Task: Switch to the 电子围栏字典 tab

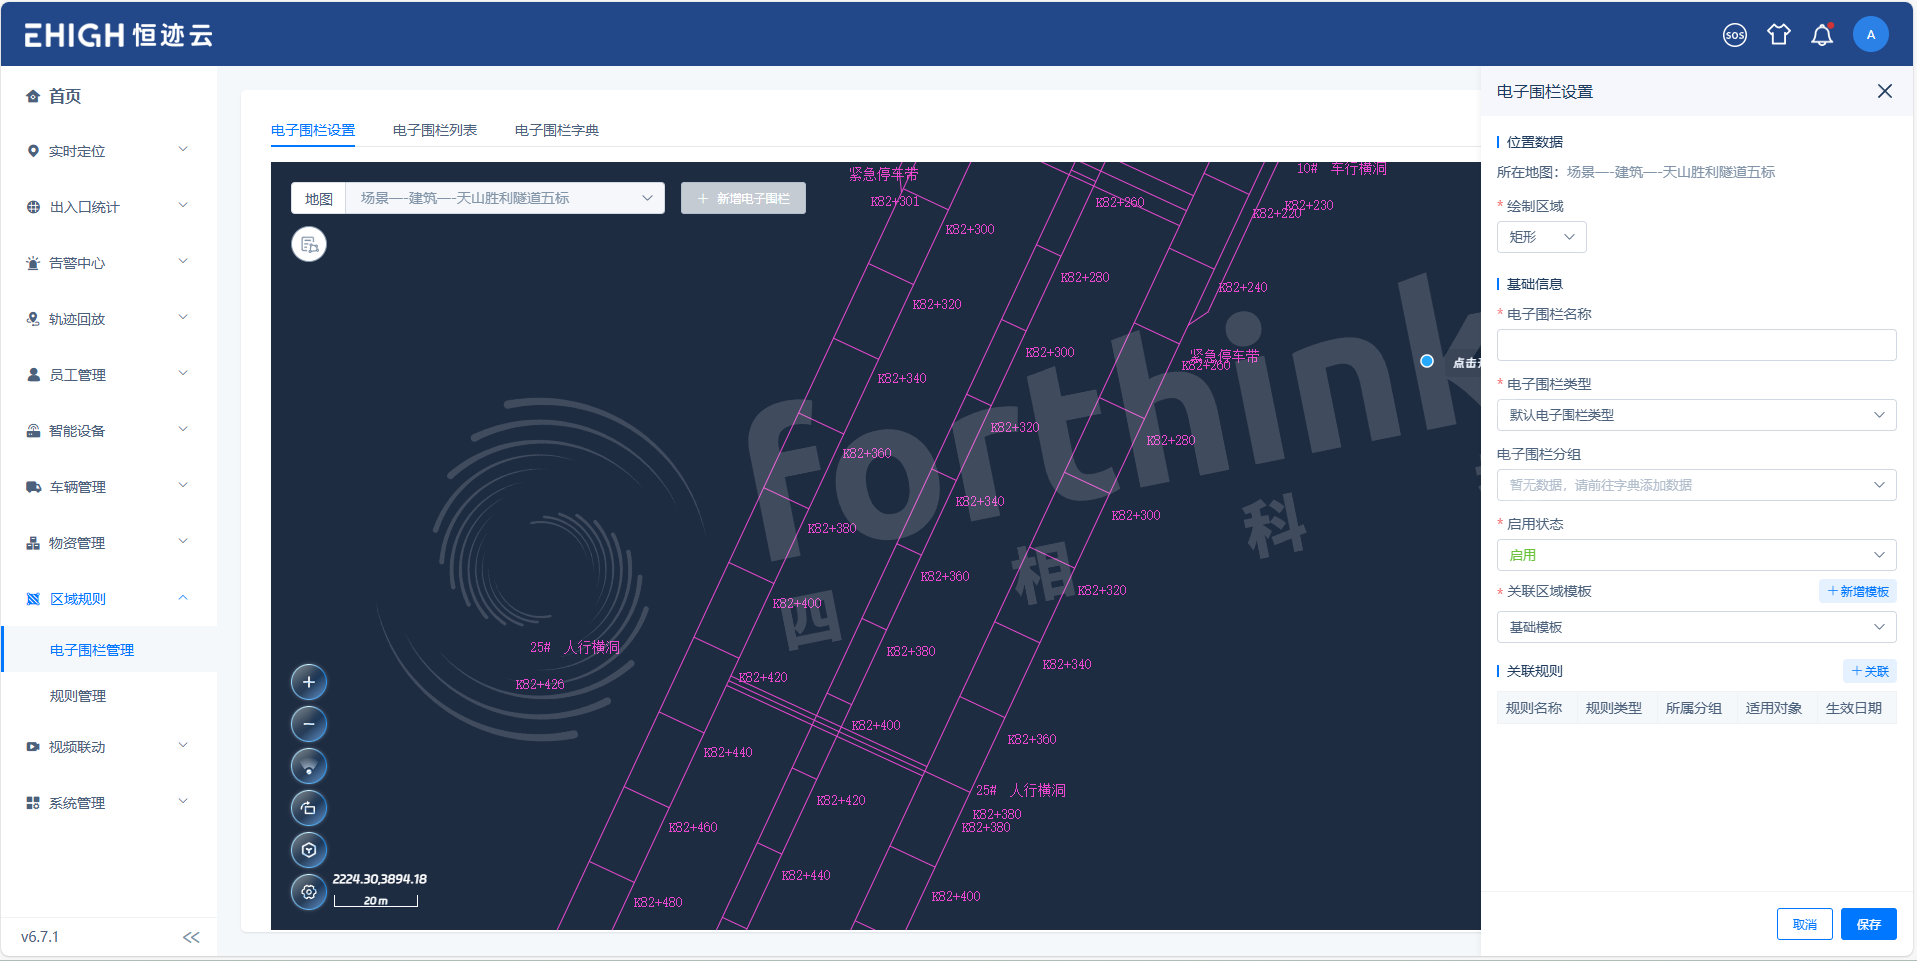Action: pyautogui.click(x=556, y=130)
